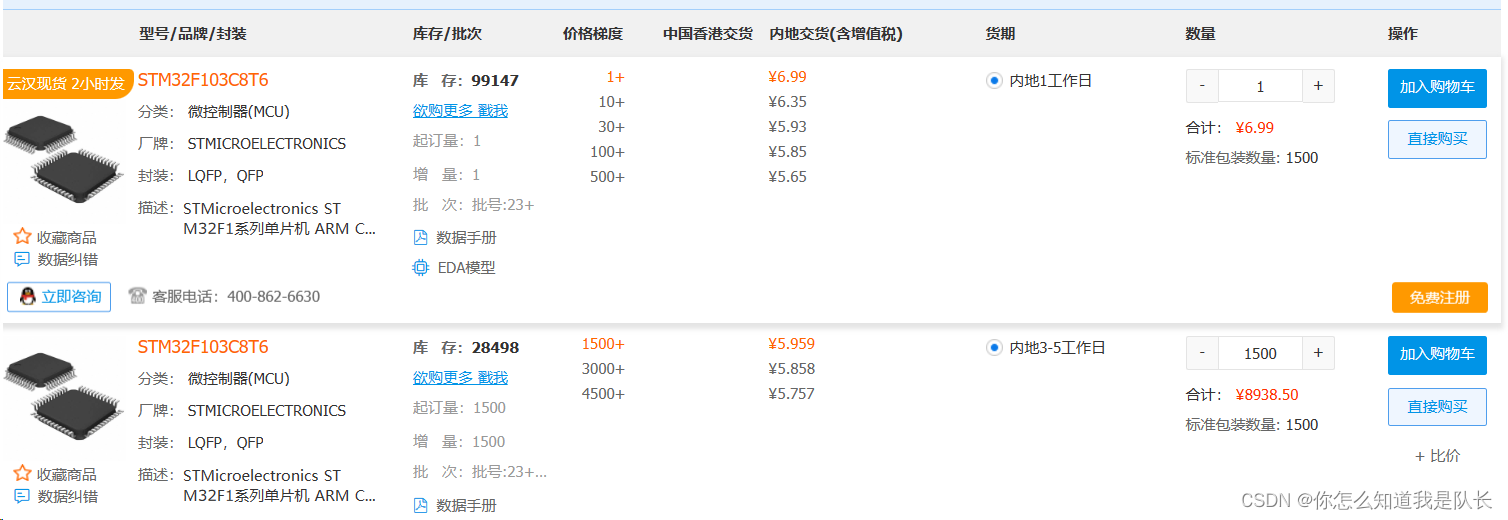This screenshot has height=520, width=1508.
Task: Click QQ penguin icon in 立即咨询 button
Action: tap(27, 296)
